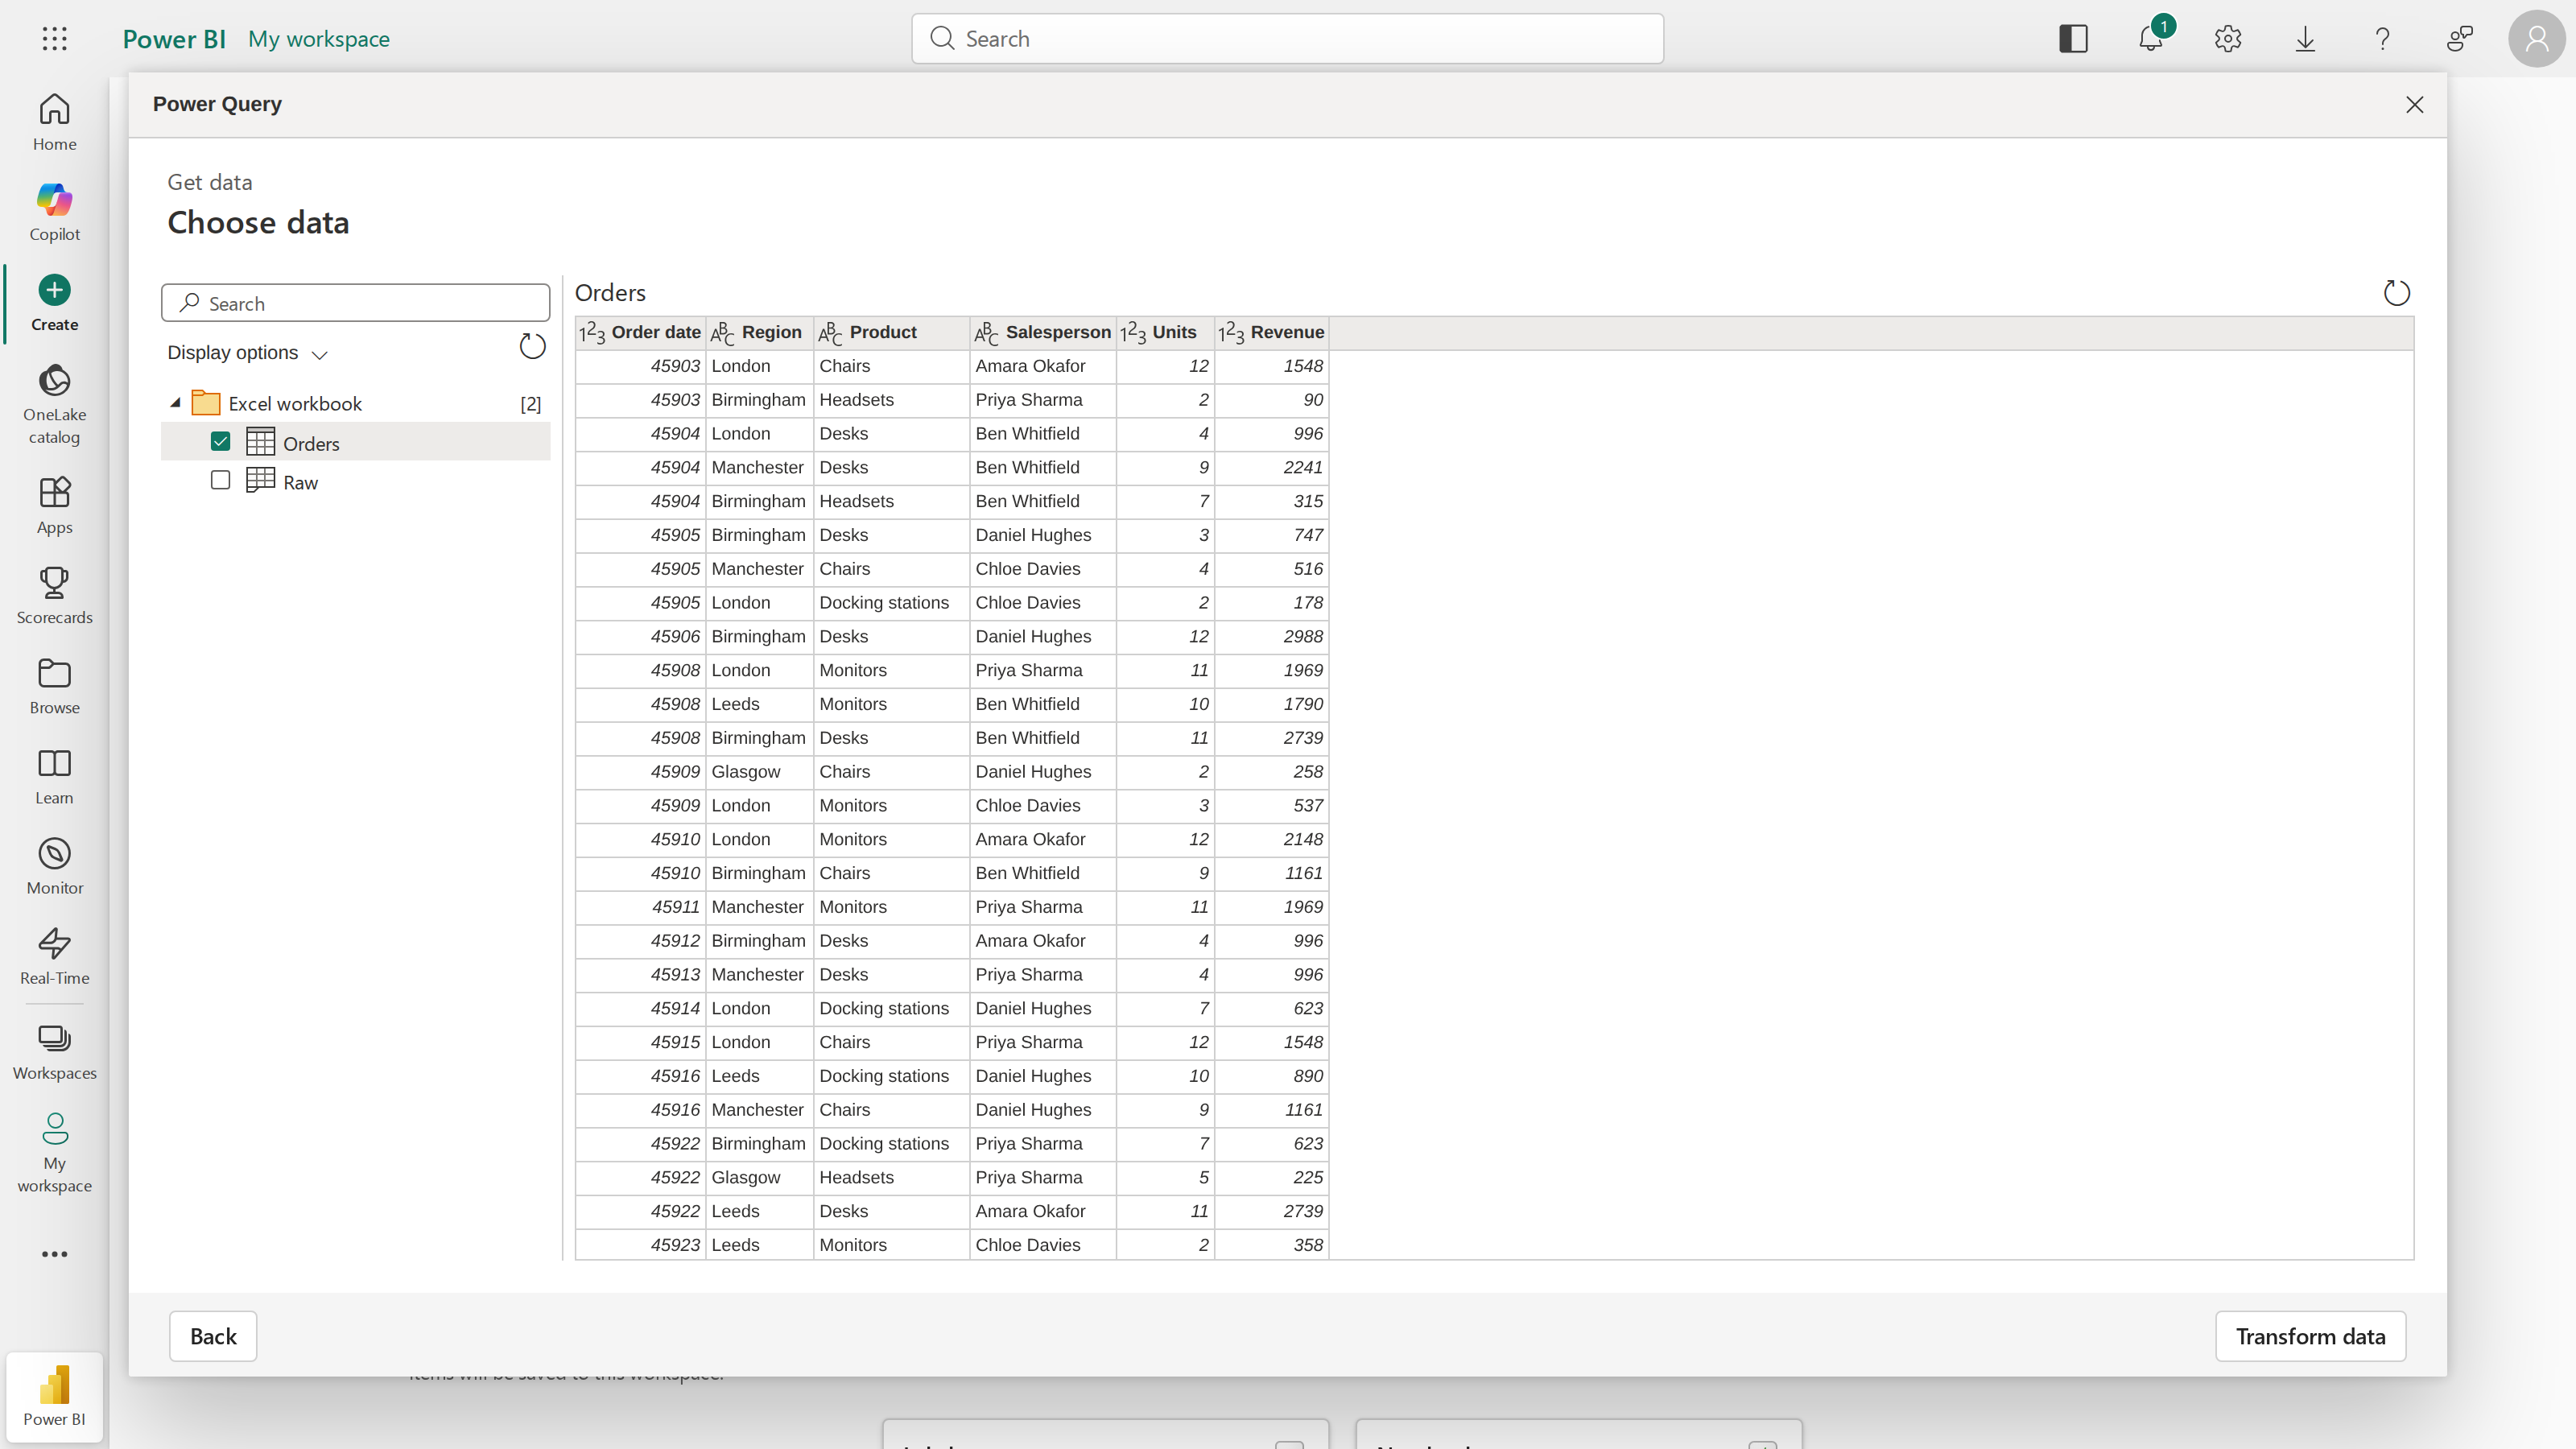This screenshot has height=1449, width=2576.
Task: Select Order date 45923 cell
Action: click(641, 1245)
